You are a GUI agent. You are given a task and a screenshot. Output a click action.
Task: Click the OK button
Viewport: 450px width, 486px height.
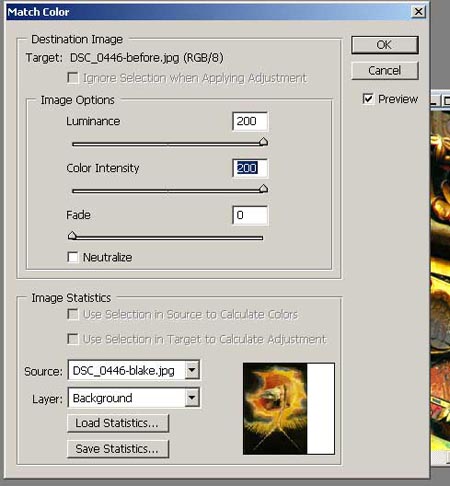[x=385, y=45]
